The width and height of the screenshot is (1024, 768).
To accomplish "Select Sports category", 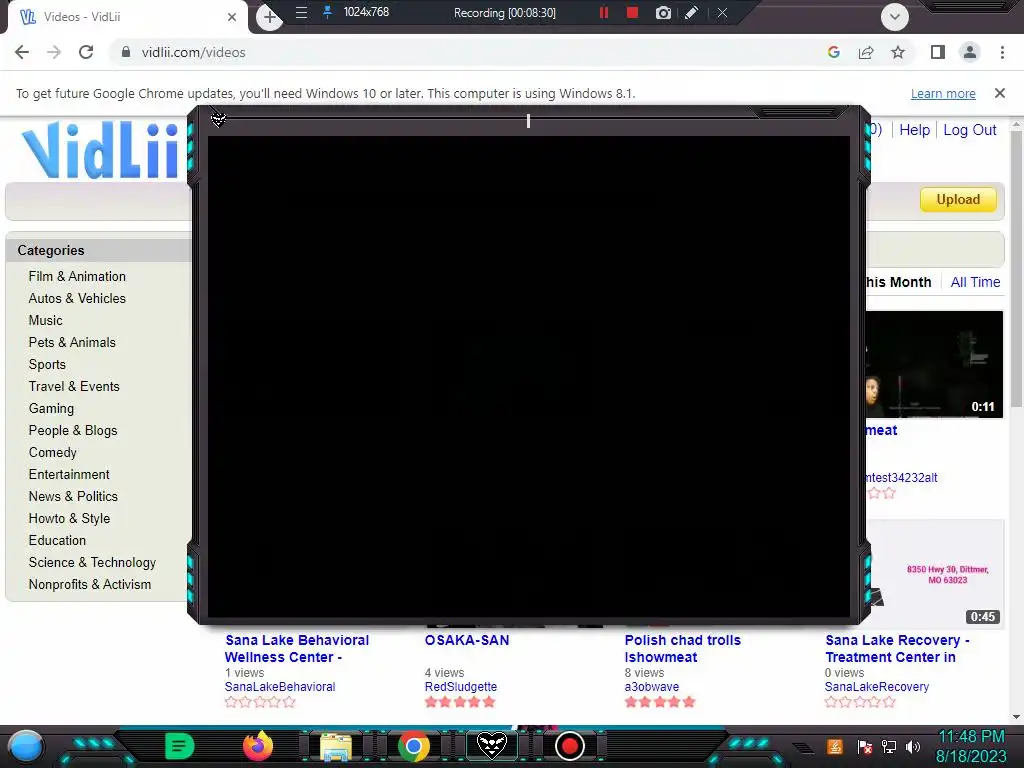I will 47,364.
